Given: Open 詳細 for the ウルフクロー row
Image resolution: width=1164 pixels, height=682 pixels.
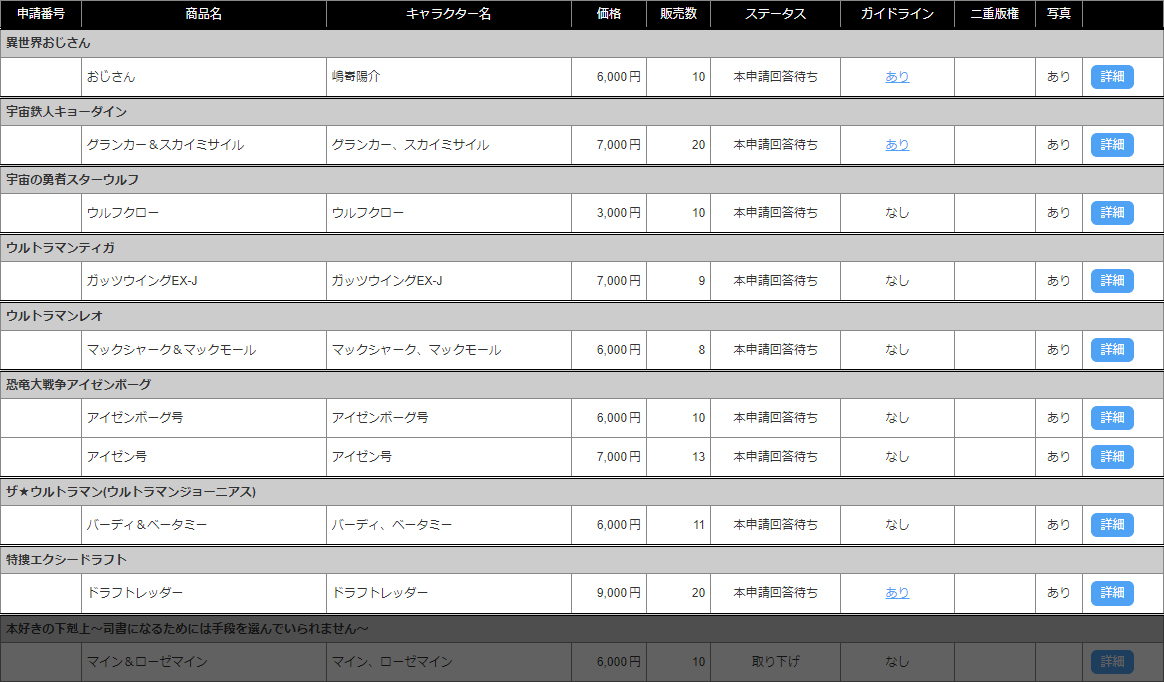Looking at the screenshot, I should pyautogui.click(x=1111, y=213).
